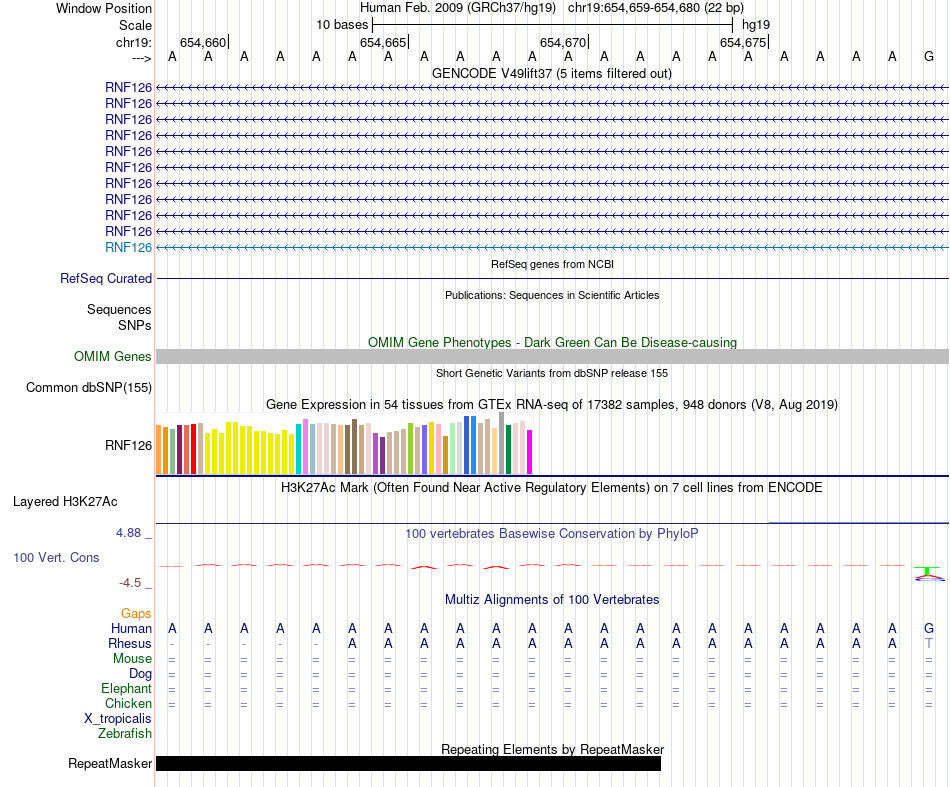Click the G base in the top sequence row
Image resolution: width=950 pixels, height=787 pixels.
pyautogui.click(x=929, y=56)
